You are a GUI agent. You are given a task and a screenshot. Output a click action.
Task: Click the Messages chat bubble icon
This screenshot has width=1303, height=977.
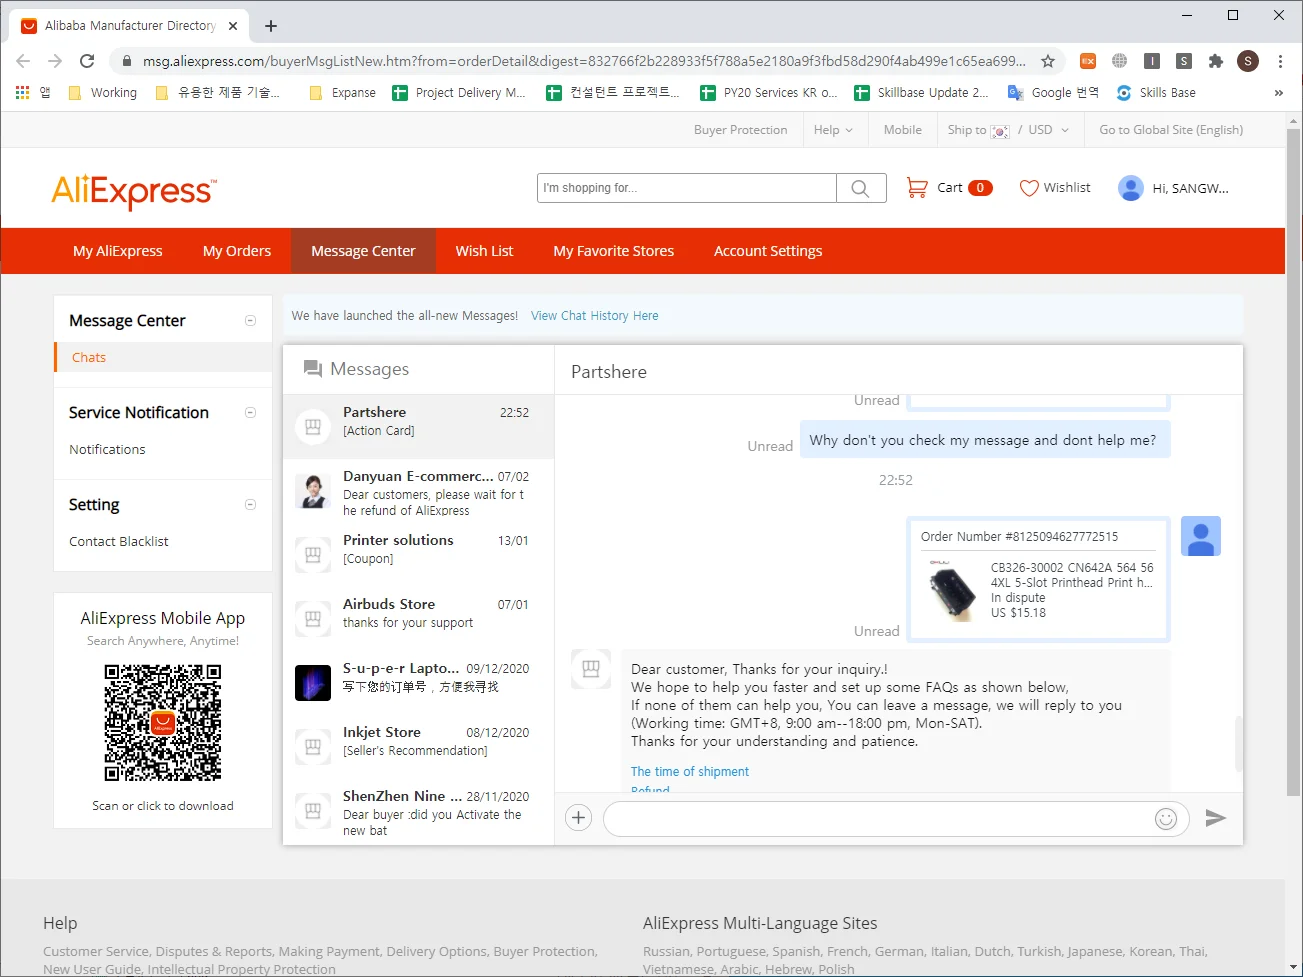[313, 369]
